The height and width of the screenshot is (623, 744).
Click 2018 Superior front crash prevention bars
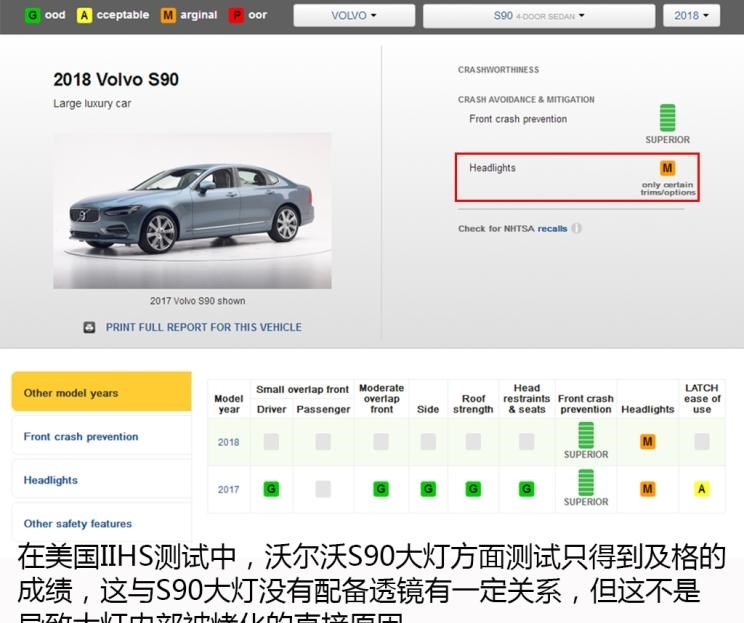click(x=586, y=435)
